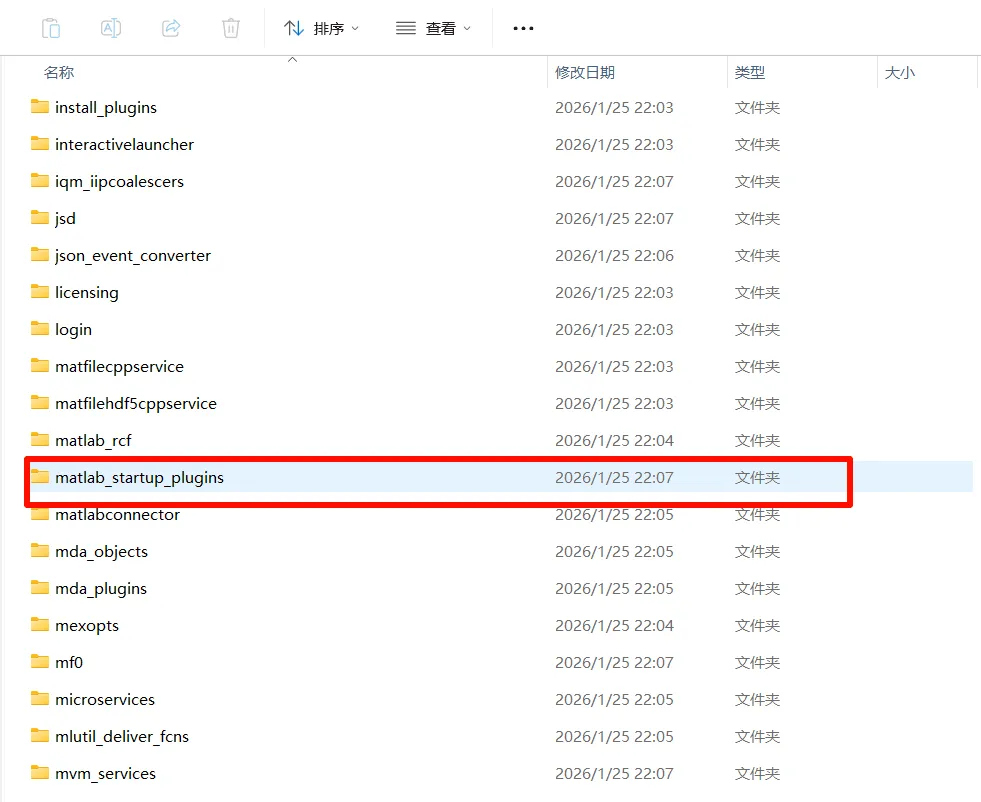Image resolution: width=981 pixels, height=802 pixels.
Task: Click the mda_objects folder icon
Action: coord(40,551)
